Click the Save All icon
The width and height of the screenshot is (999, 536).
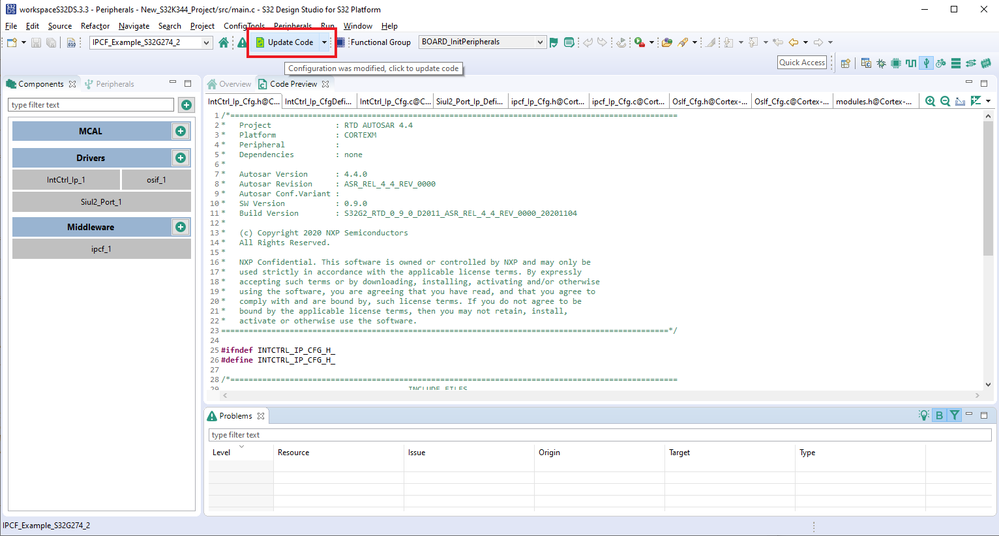click(x=51, y=43)
